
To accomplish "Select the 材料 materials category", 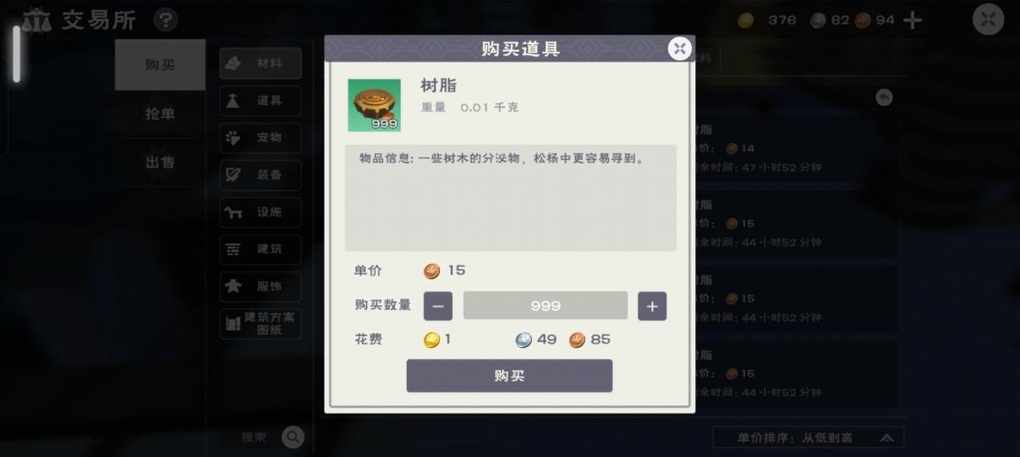I will [x=260, y=63].
